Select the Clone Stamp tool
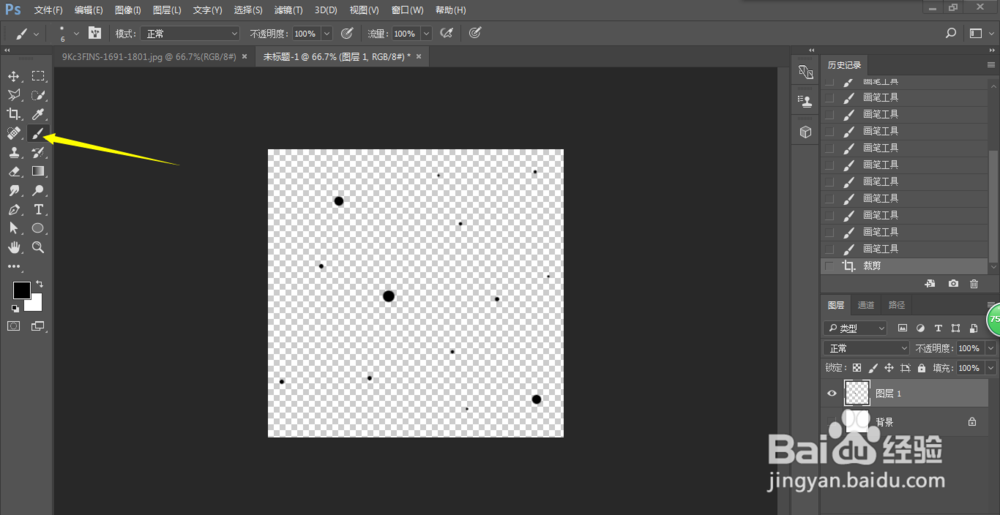Screen dimensions: 1000x515 [13, 152]
